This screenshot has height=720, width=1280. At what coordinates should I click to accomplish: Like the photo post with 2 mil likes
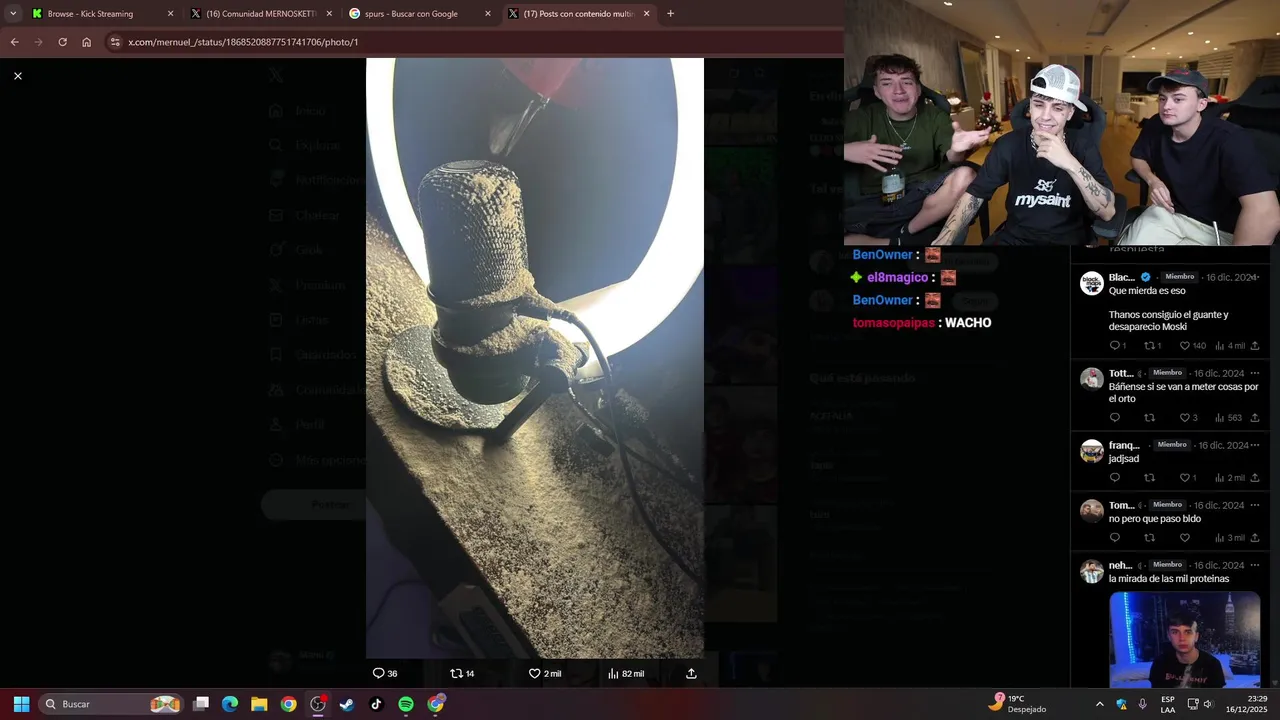545,674
